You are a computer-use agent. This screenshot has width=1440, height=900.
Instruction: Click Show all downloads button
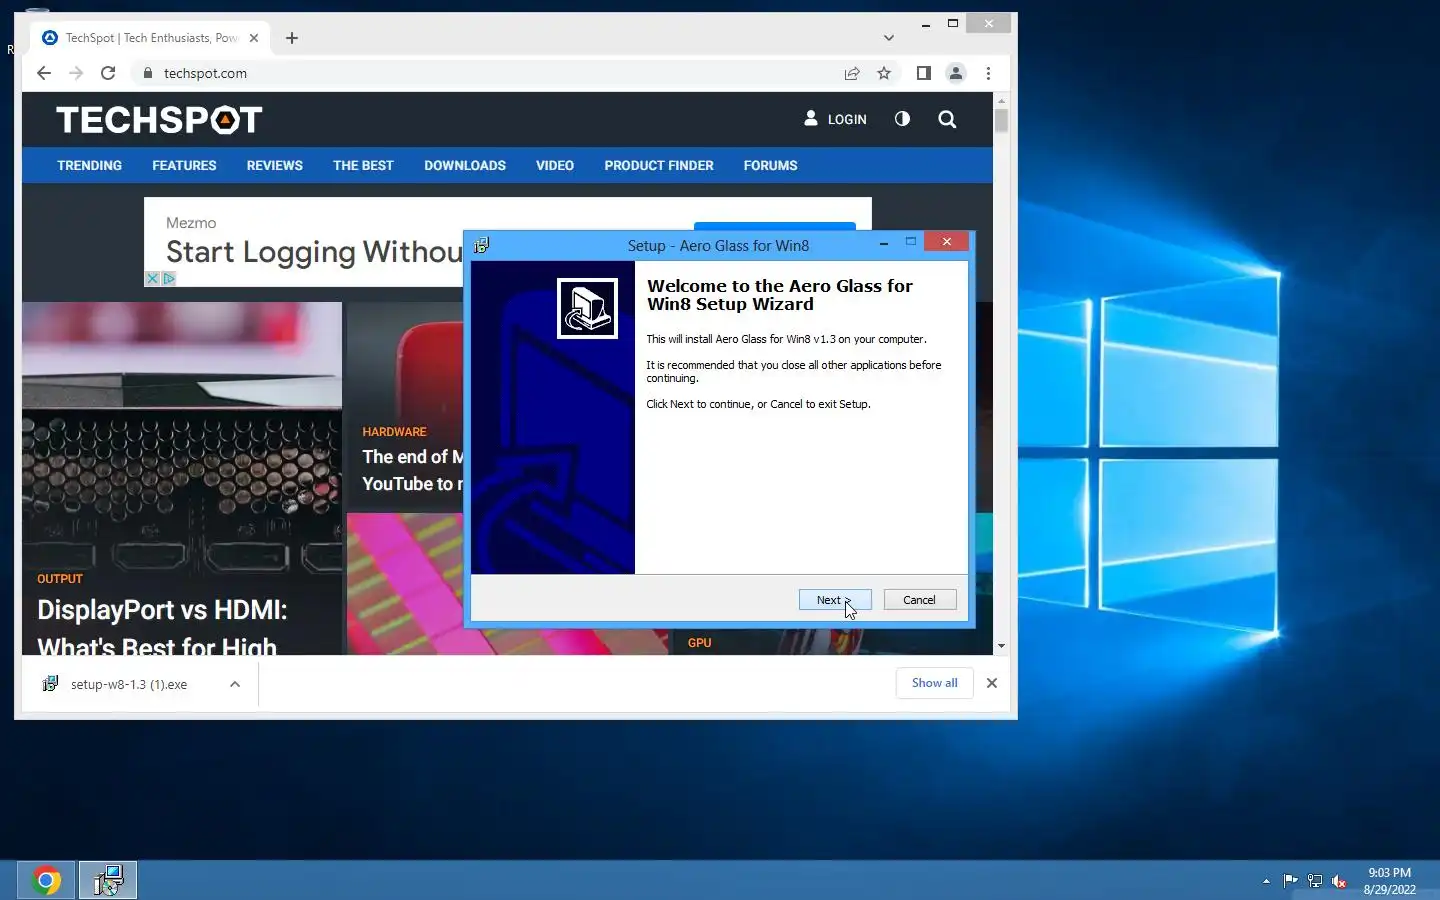click(935, 683)
